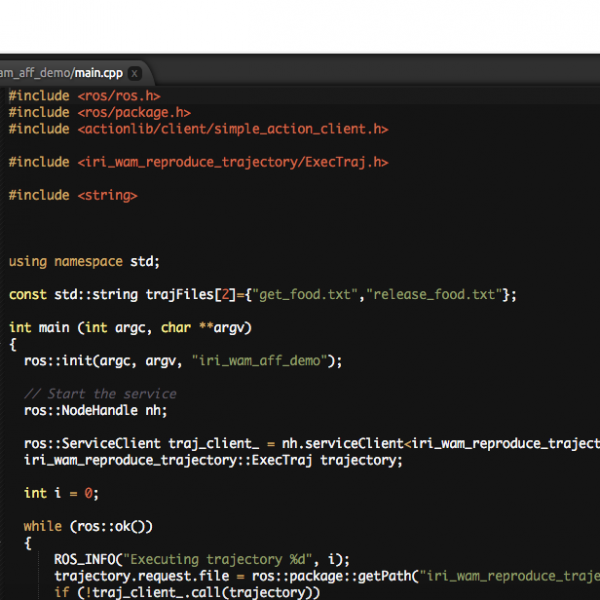Click the "Executing trajectory %d" string
The width and height of the screenshot is (600, 600).
pos(218,560)
